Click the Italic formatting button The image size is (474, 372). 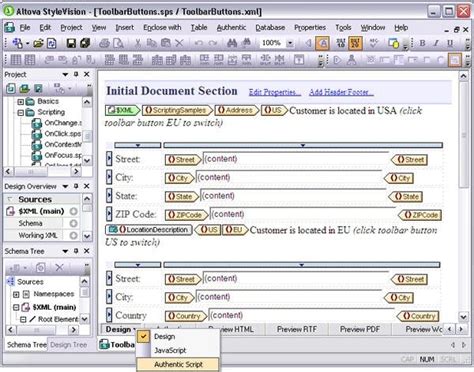(x=436, y=43)
